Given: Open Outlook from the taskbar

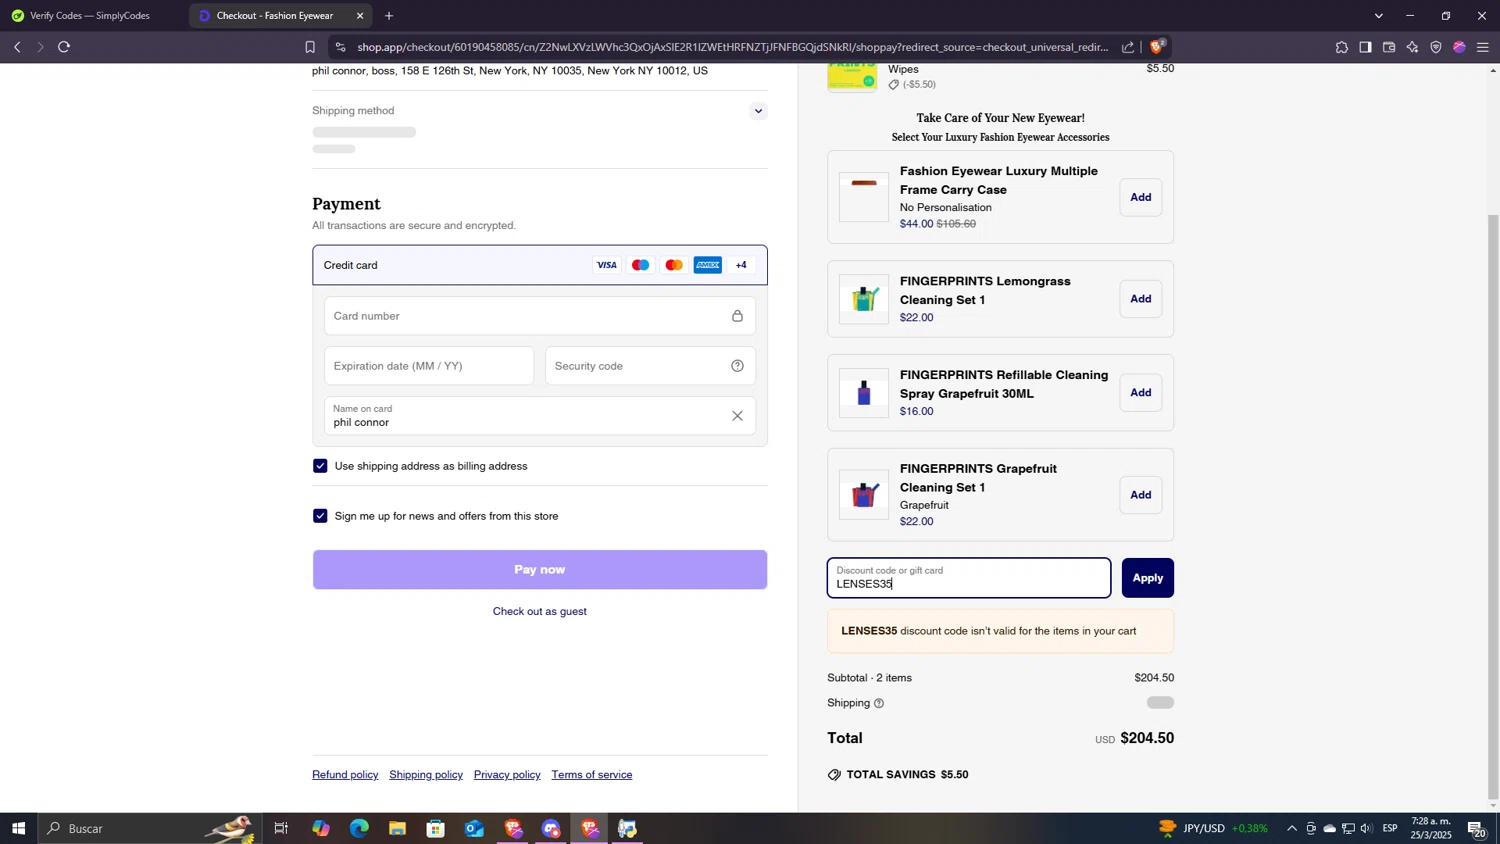Looking at the screenshot, I should point(474,828).
